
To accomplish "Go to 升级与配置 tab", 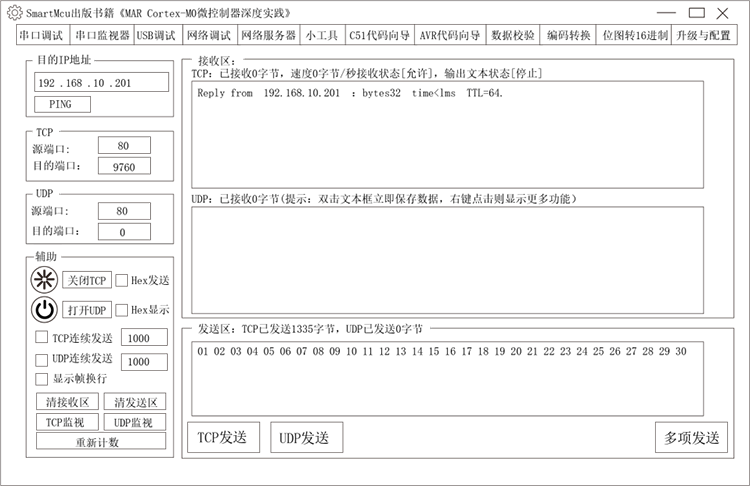I will click(x=703, y=35).
